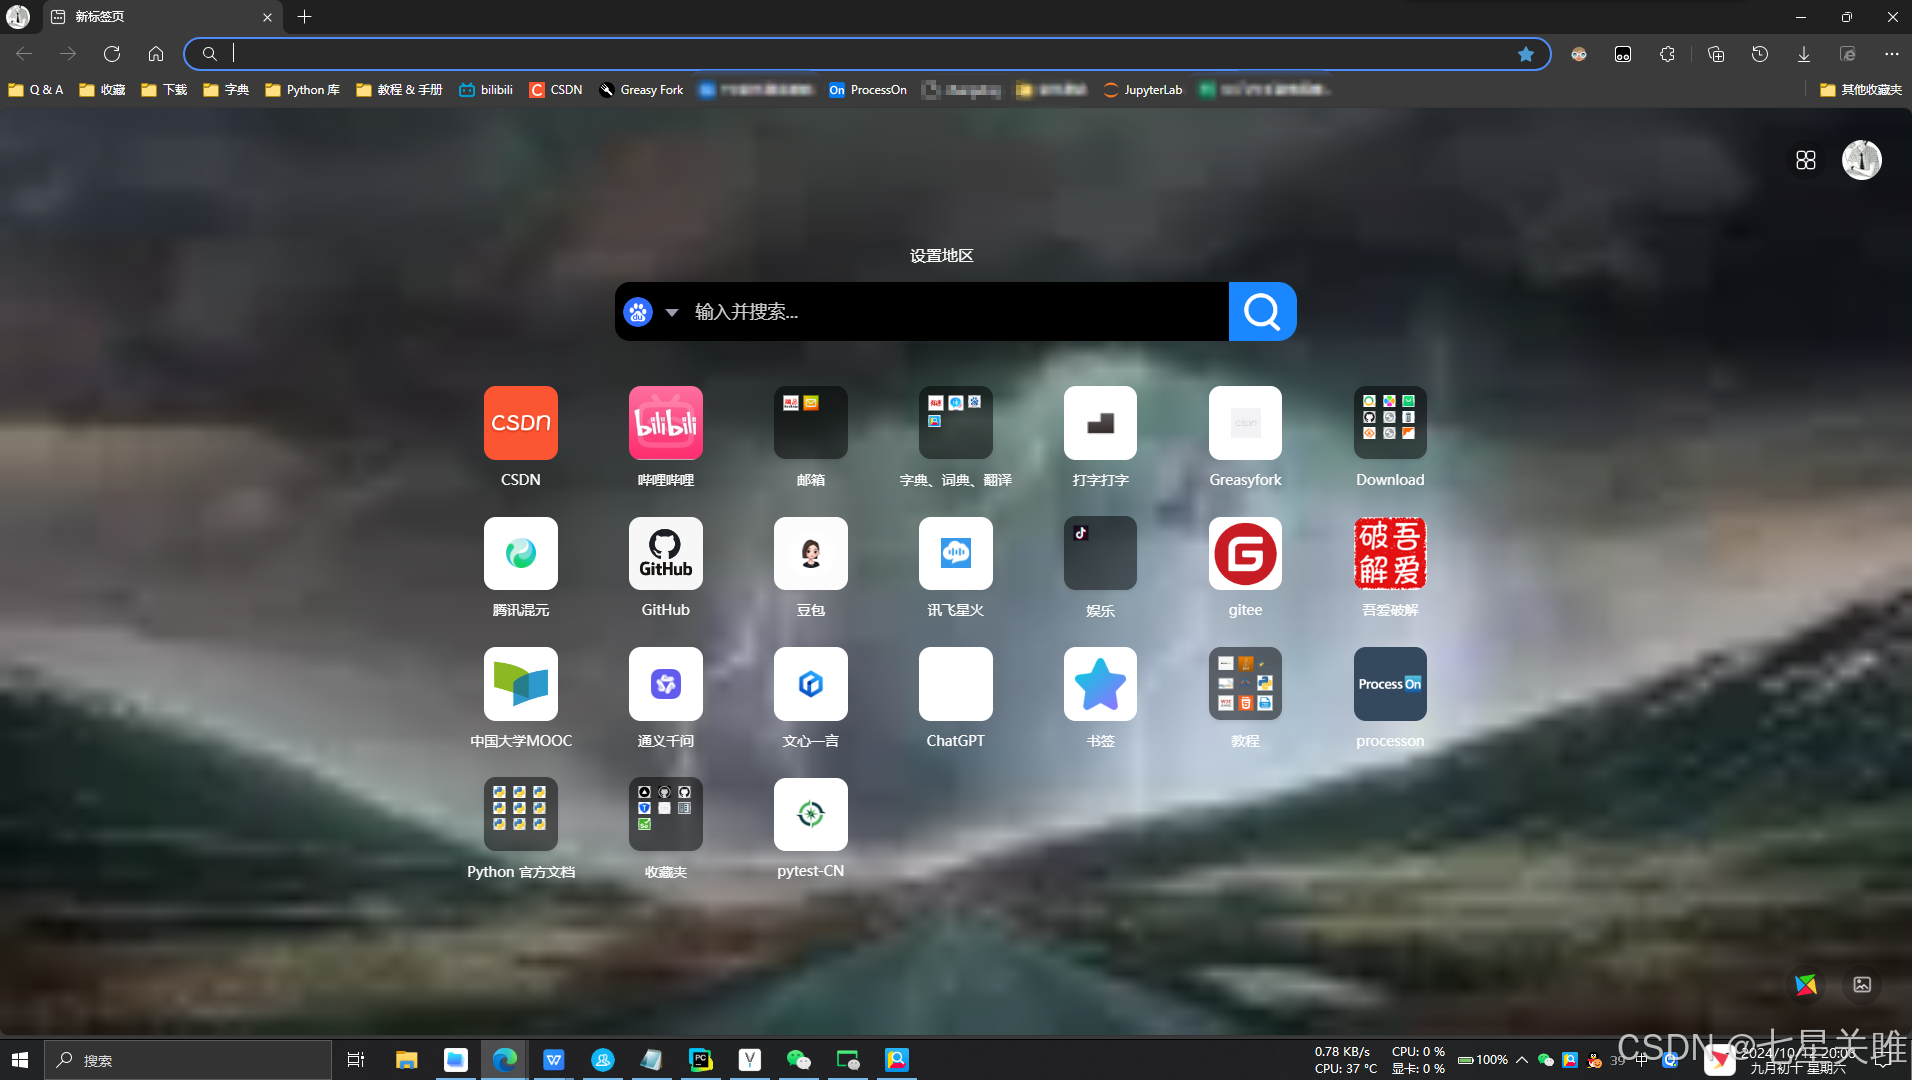Image resolution: width=1912 pixels, height=1080 pixels.
Task: Open a new browser tab
Action: point(304,17)
